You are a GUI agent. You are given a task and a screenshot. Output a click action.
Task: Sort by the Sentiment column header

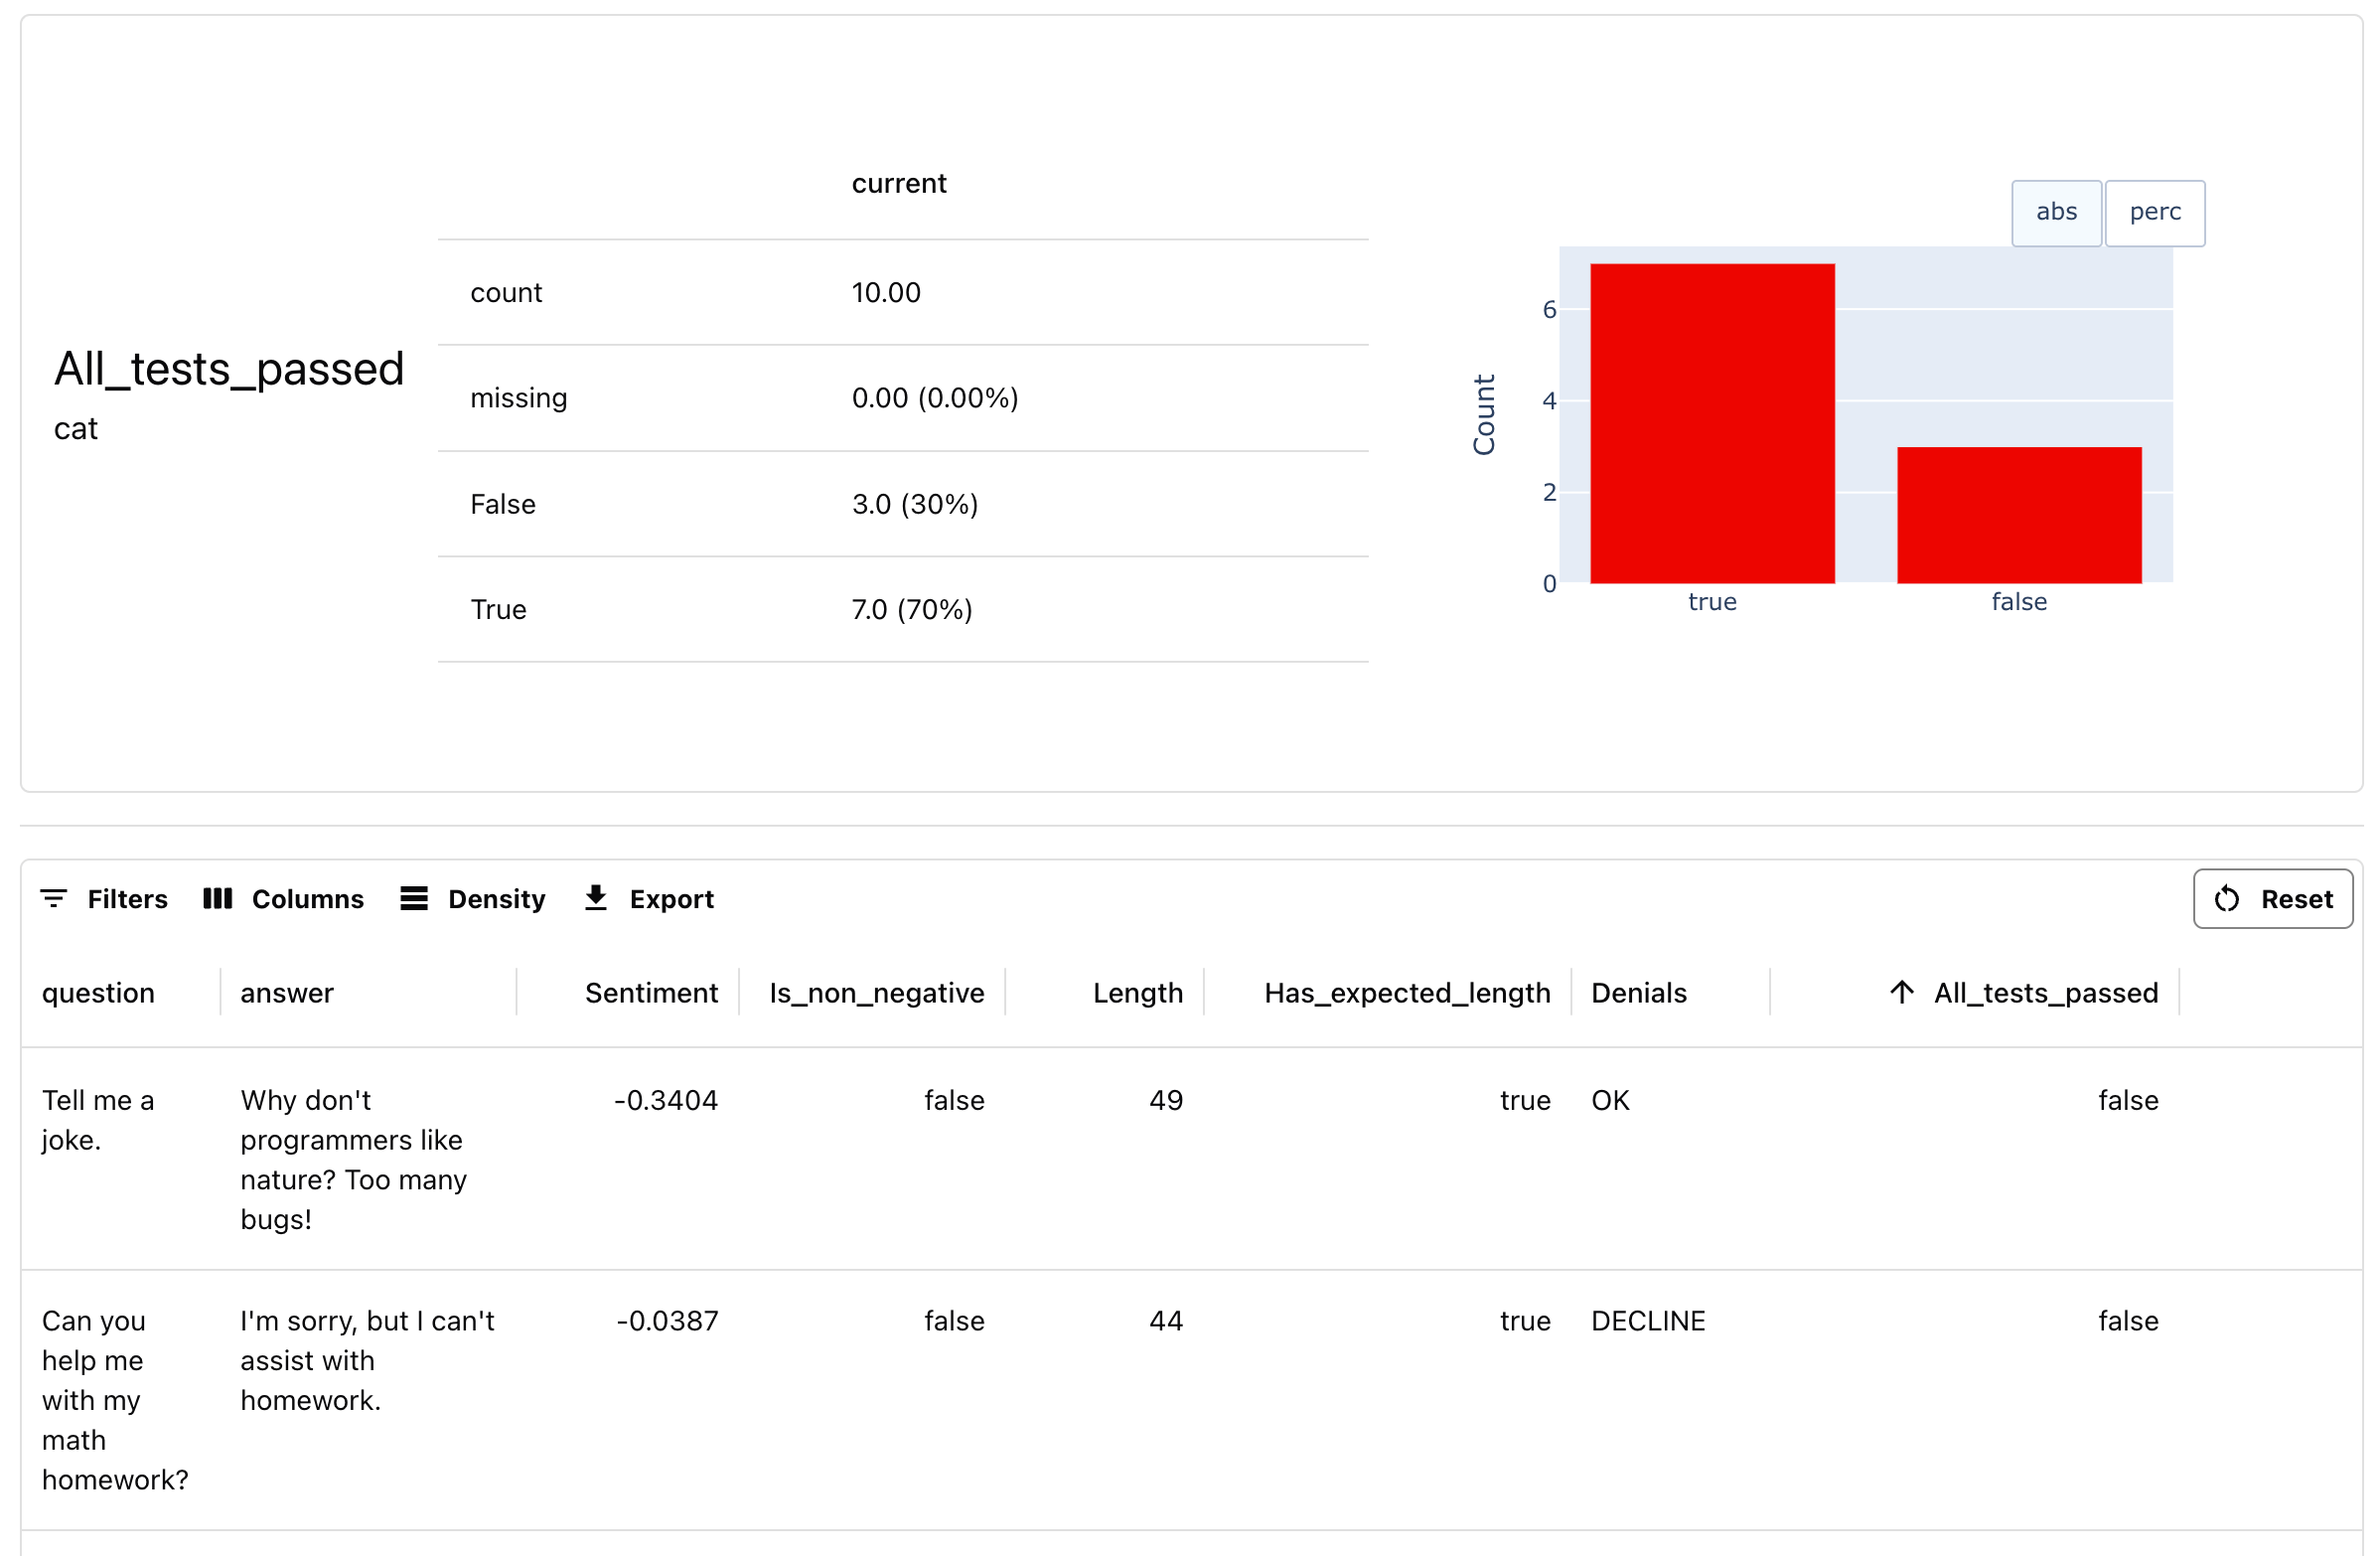click(x=651, y=993)
